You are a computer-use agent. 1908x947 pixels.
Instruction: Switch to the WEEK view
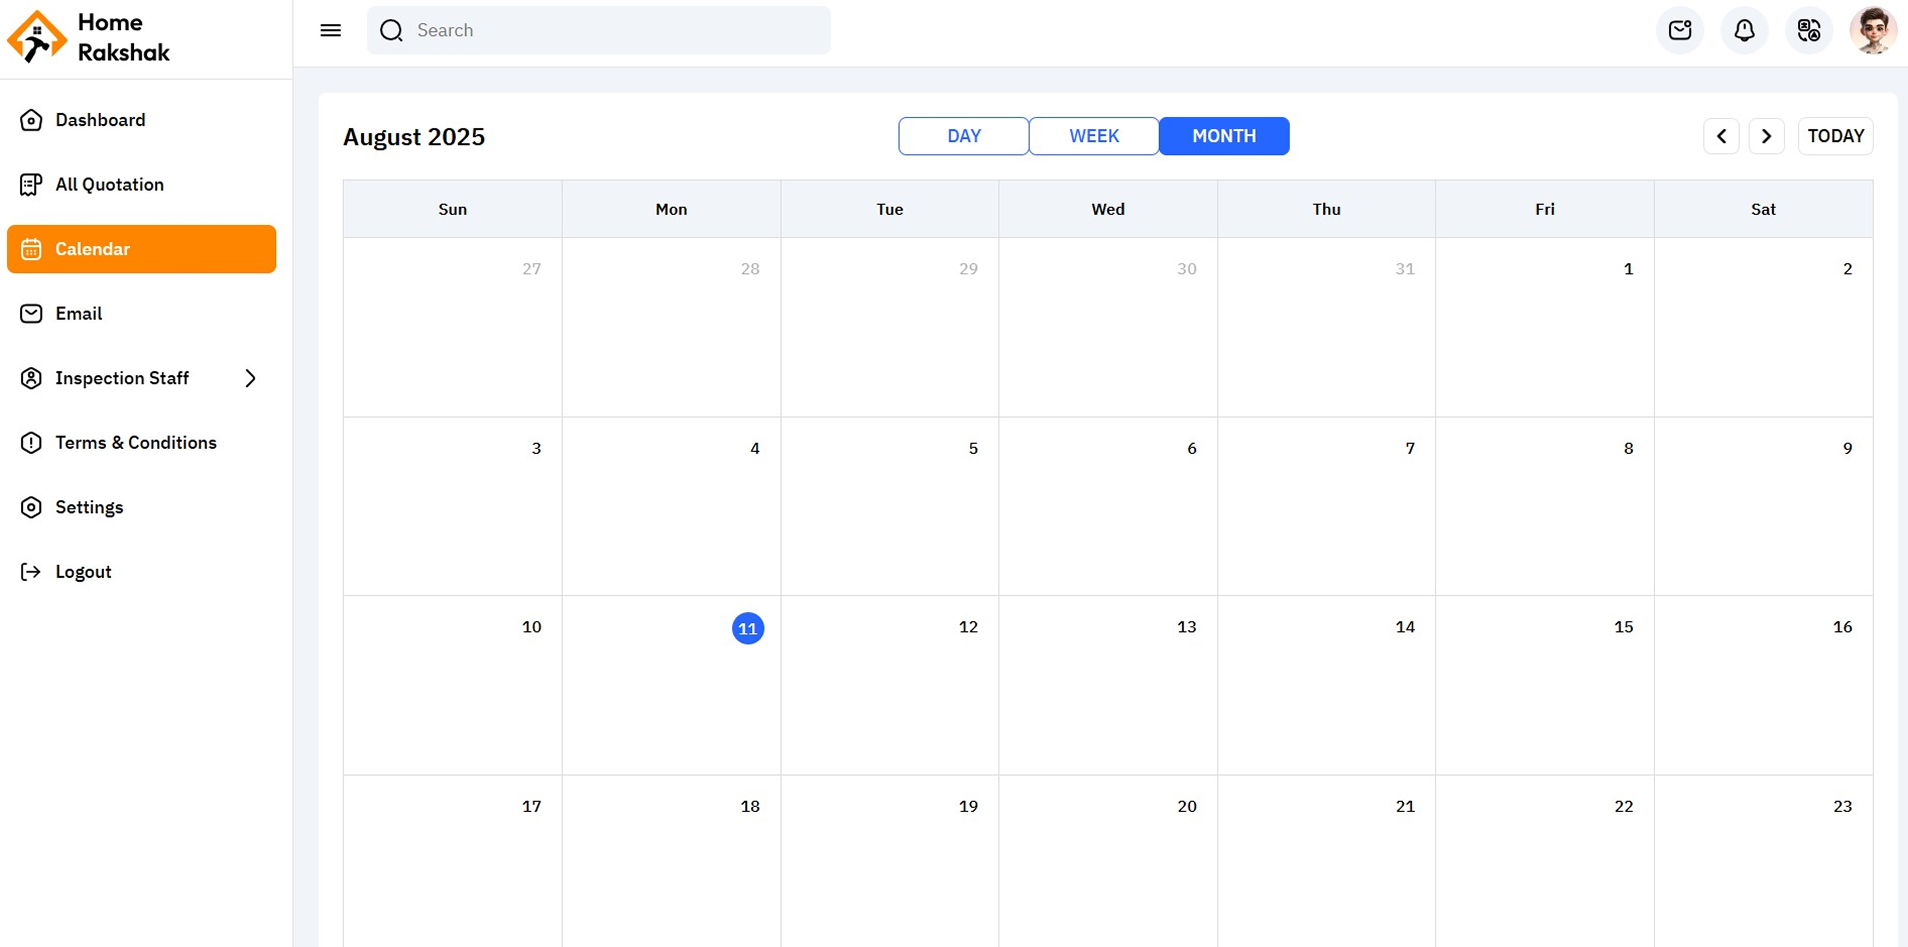point(1093,136)
